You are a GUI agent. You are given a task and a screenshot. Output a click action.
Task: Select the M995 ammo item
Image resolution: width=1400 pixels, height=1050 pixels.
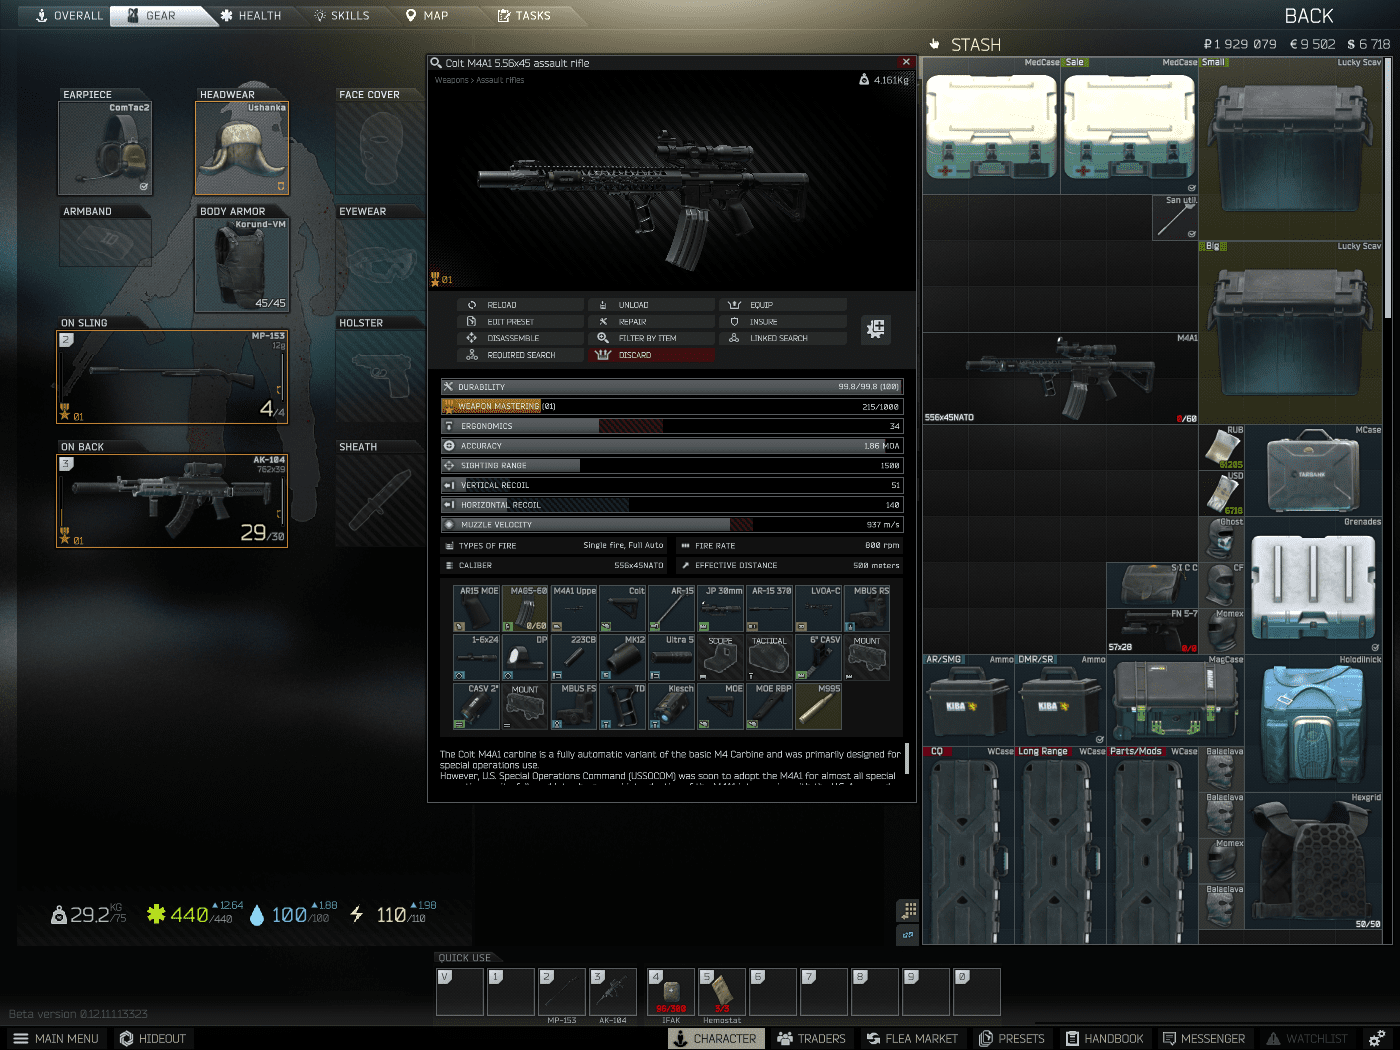pyautogui.click(x=818, y=706)
